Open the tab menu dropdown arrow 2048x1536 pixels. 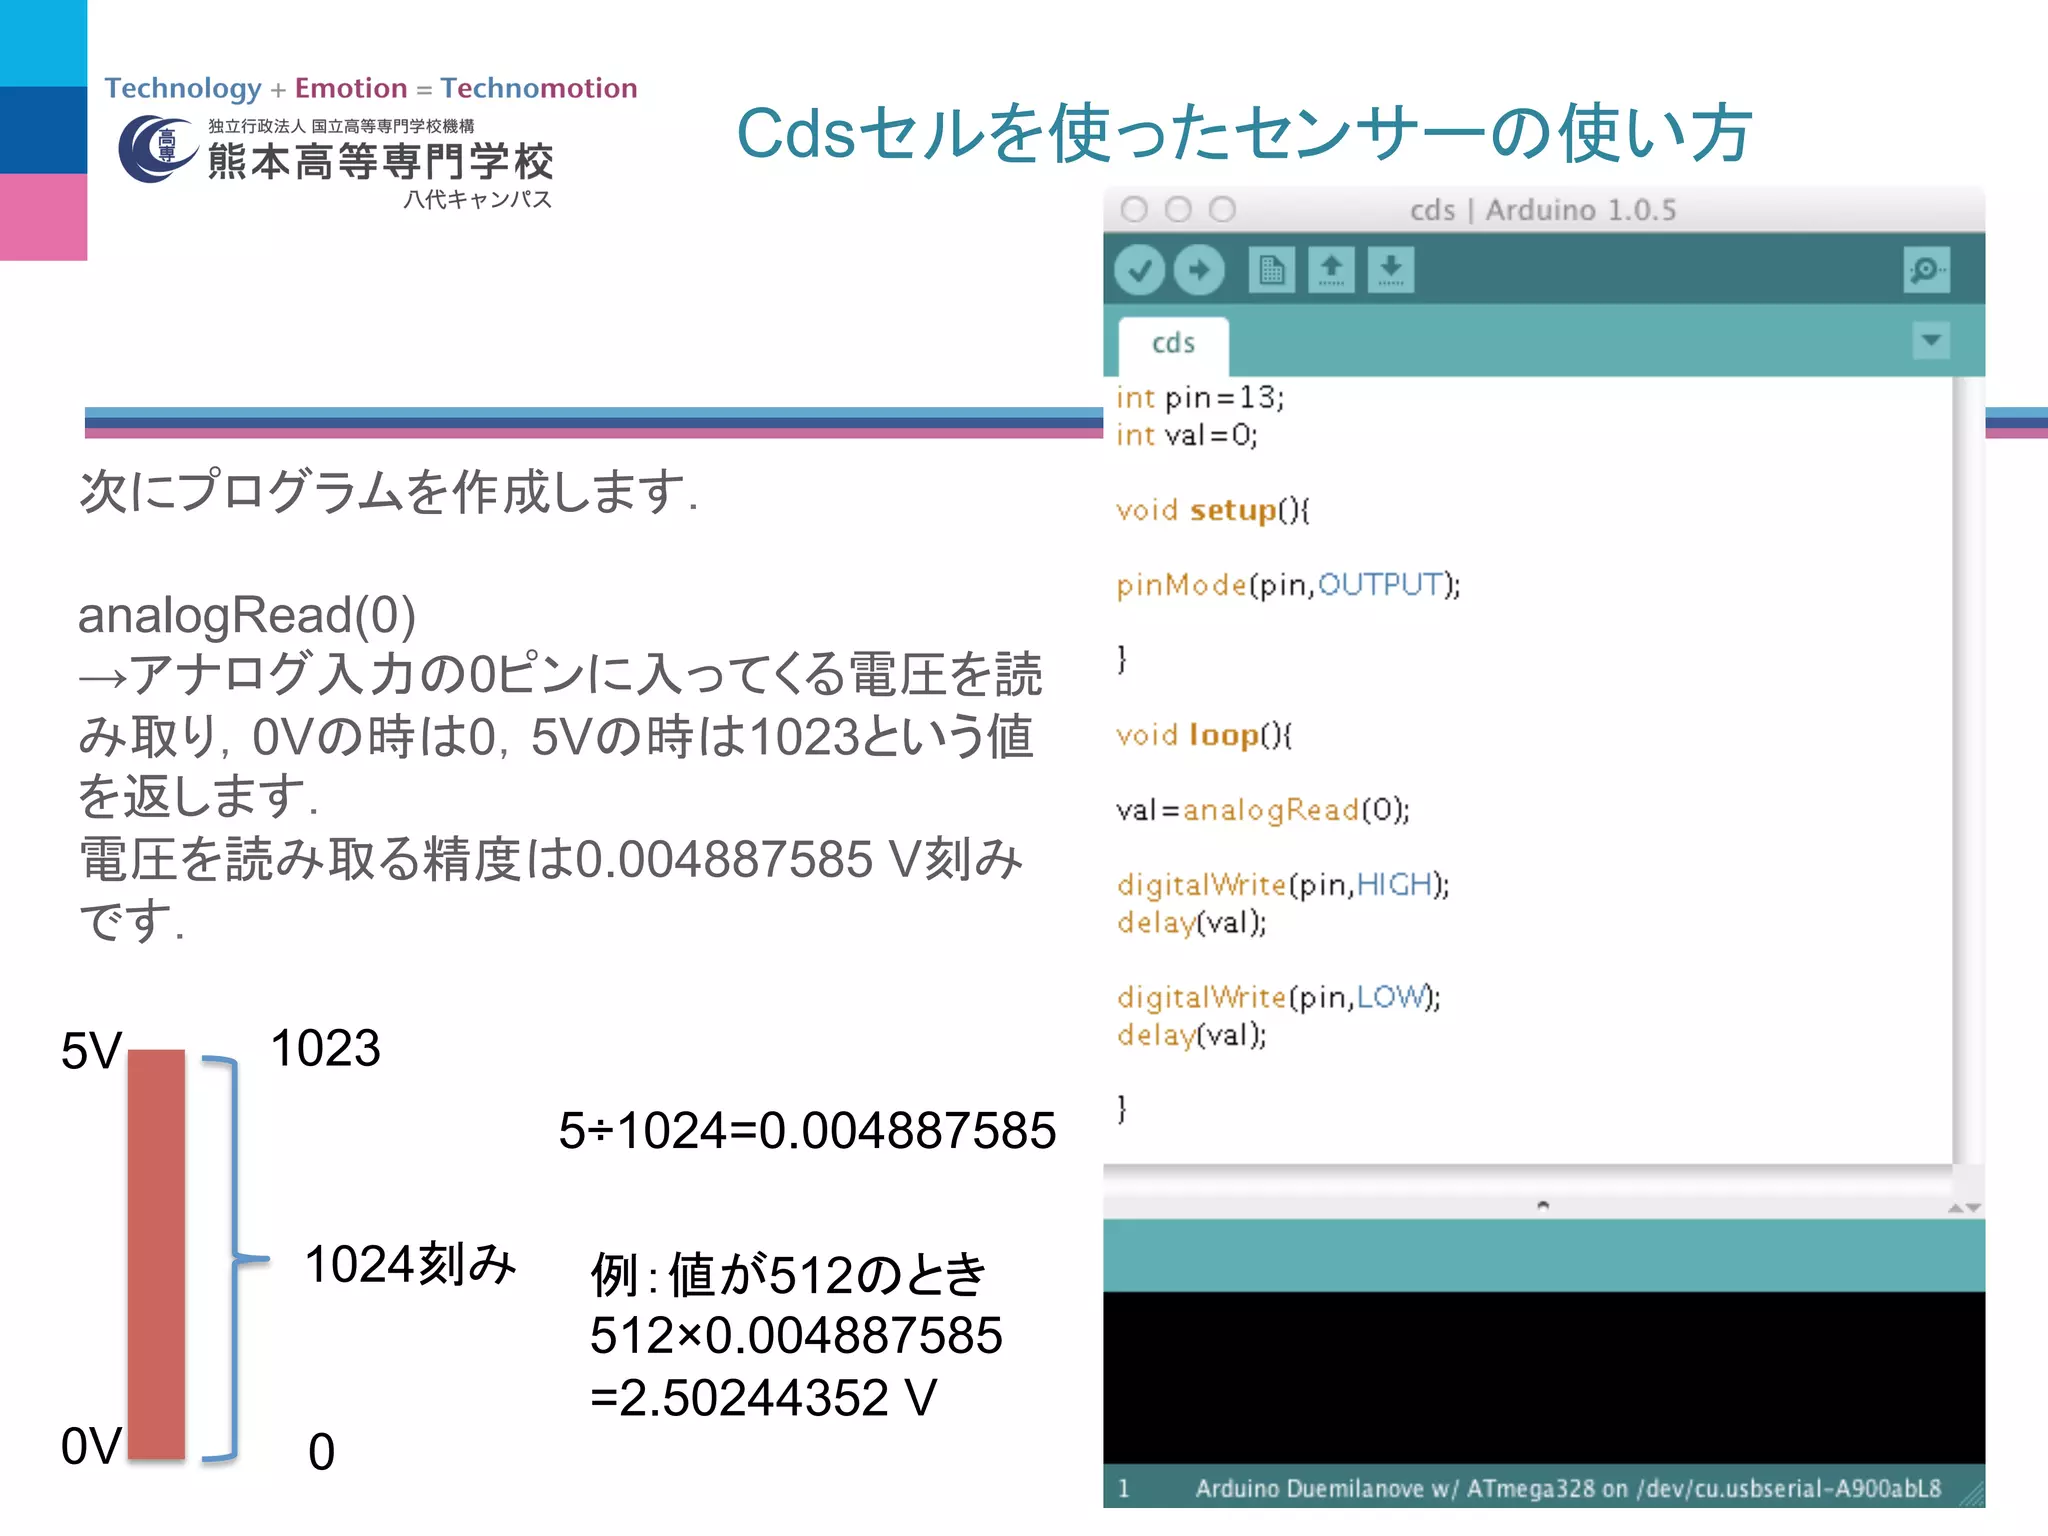click(1931, 340)
